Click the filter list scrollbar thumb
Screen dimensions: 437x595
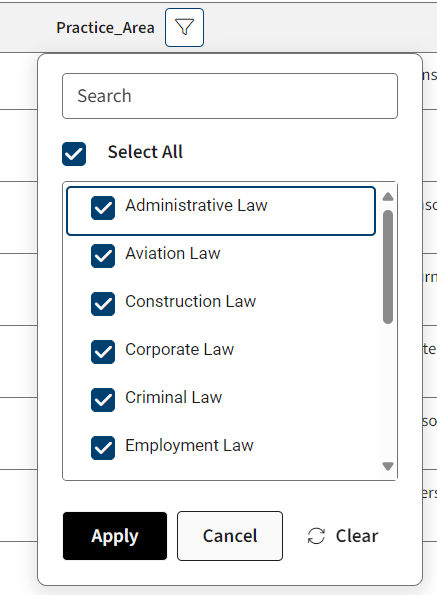tap(388, 267)
